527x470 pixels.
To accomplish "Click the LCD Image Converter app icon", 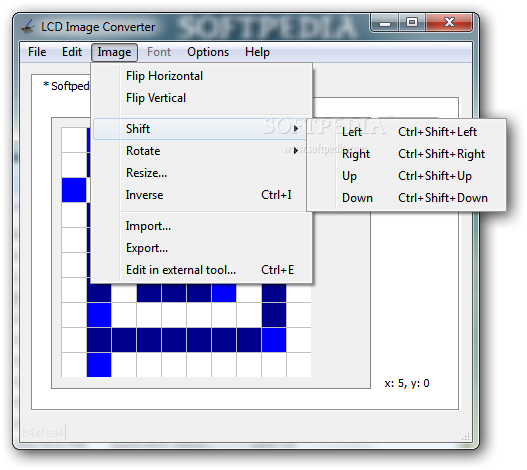I will (x=28, y=27).
